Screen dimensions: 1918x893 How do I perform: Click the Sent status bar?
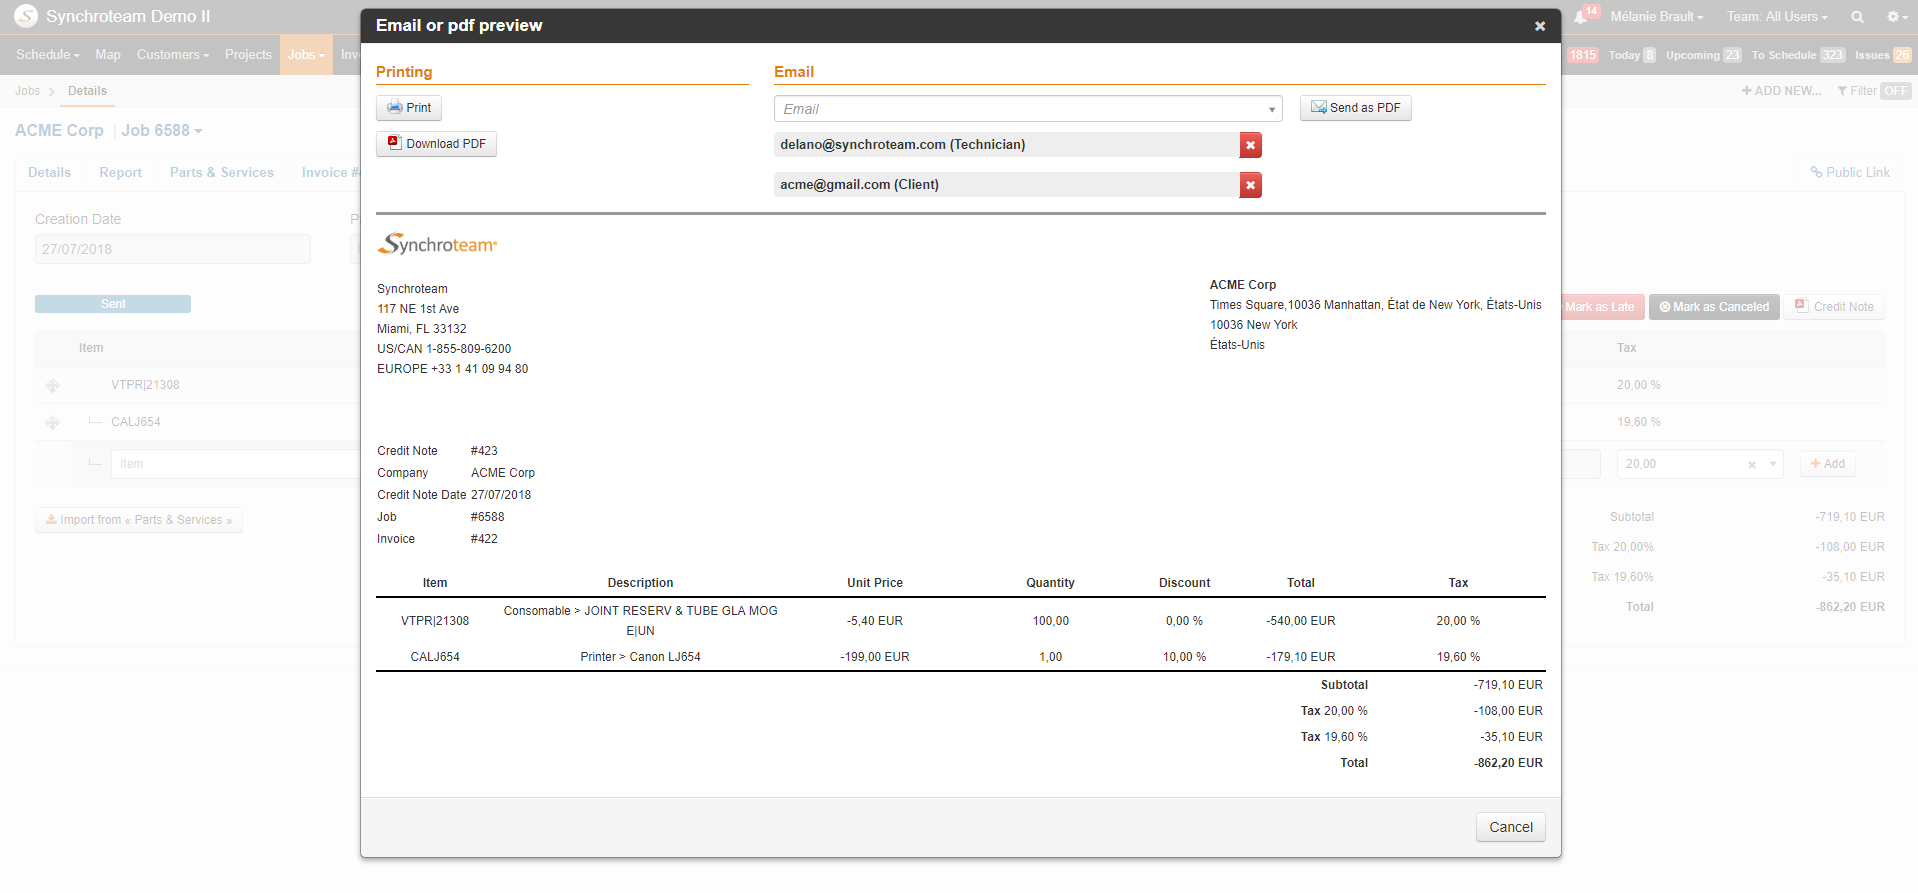click(113, 304)
